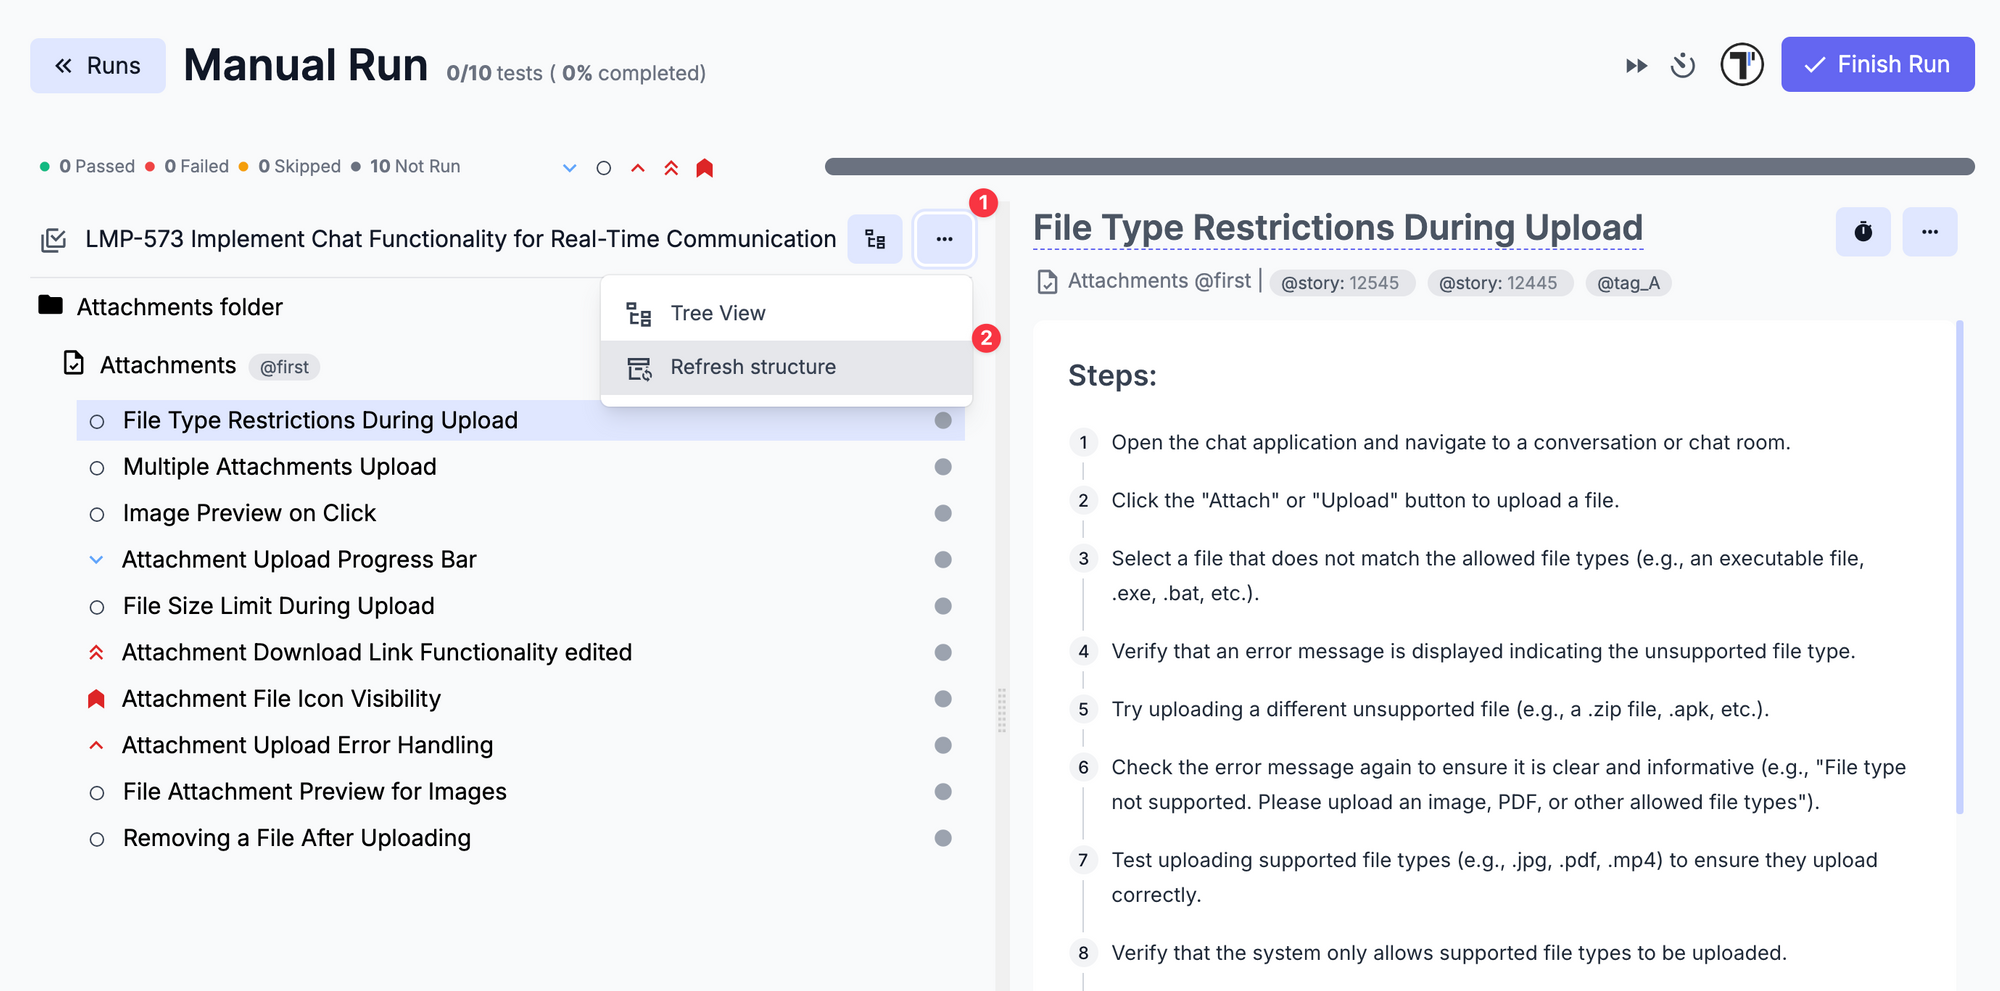Set status dot for Attachment Upload Progress Bar
Image resolution: width=2000 pixels, height=991 pixels.
[943, 560]
